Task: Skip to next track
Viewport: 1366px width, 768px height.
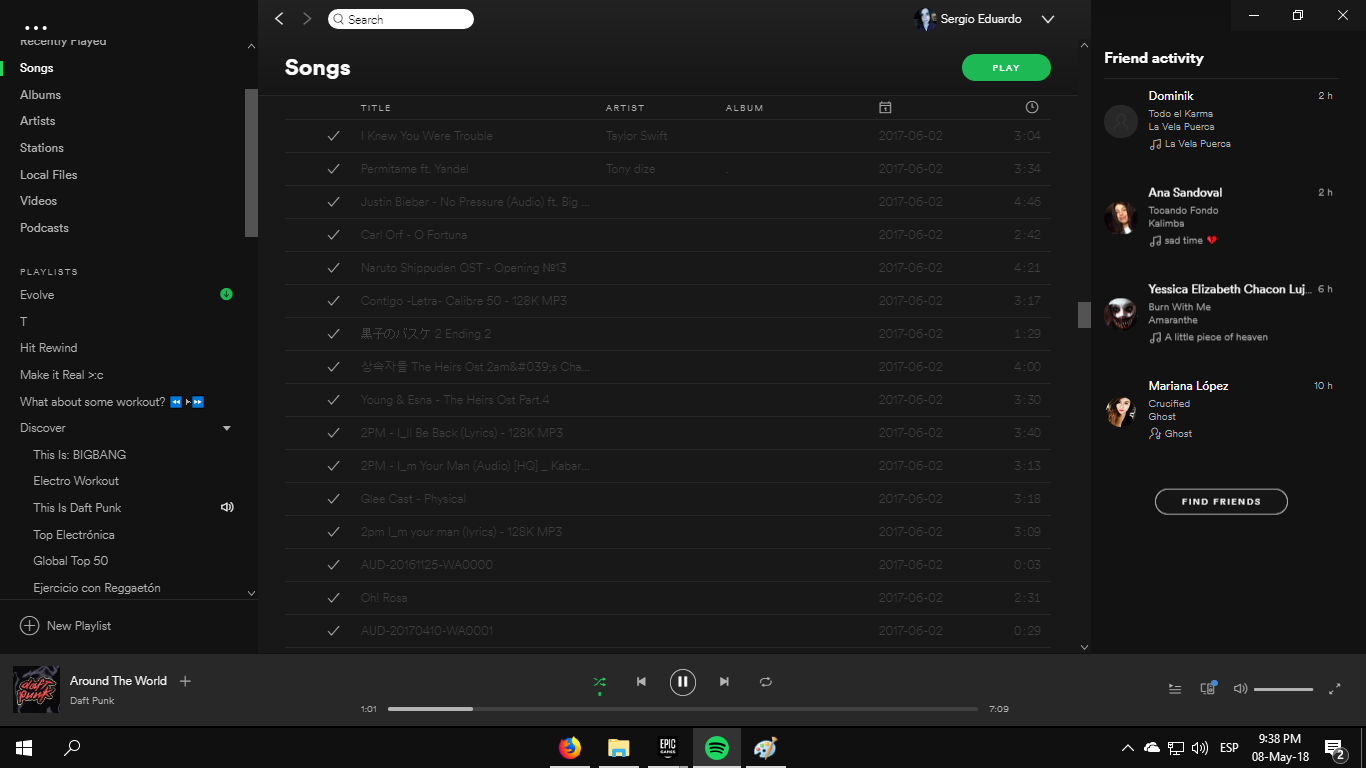Action: point(724,682)
